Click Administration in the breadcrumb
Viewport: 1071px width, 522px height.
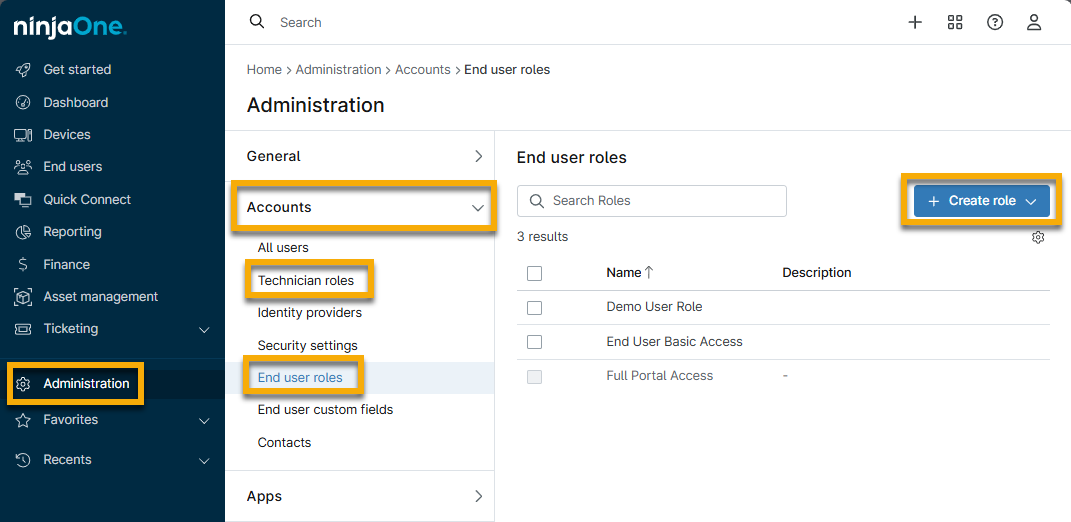pos(338,70)
